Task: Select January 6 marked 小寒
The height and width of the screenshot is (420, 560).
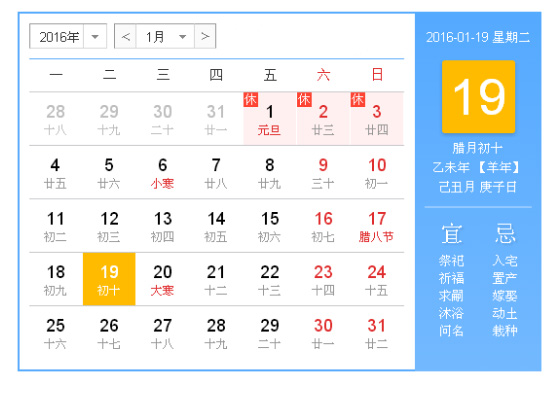Action: tap(162, 172)
